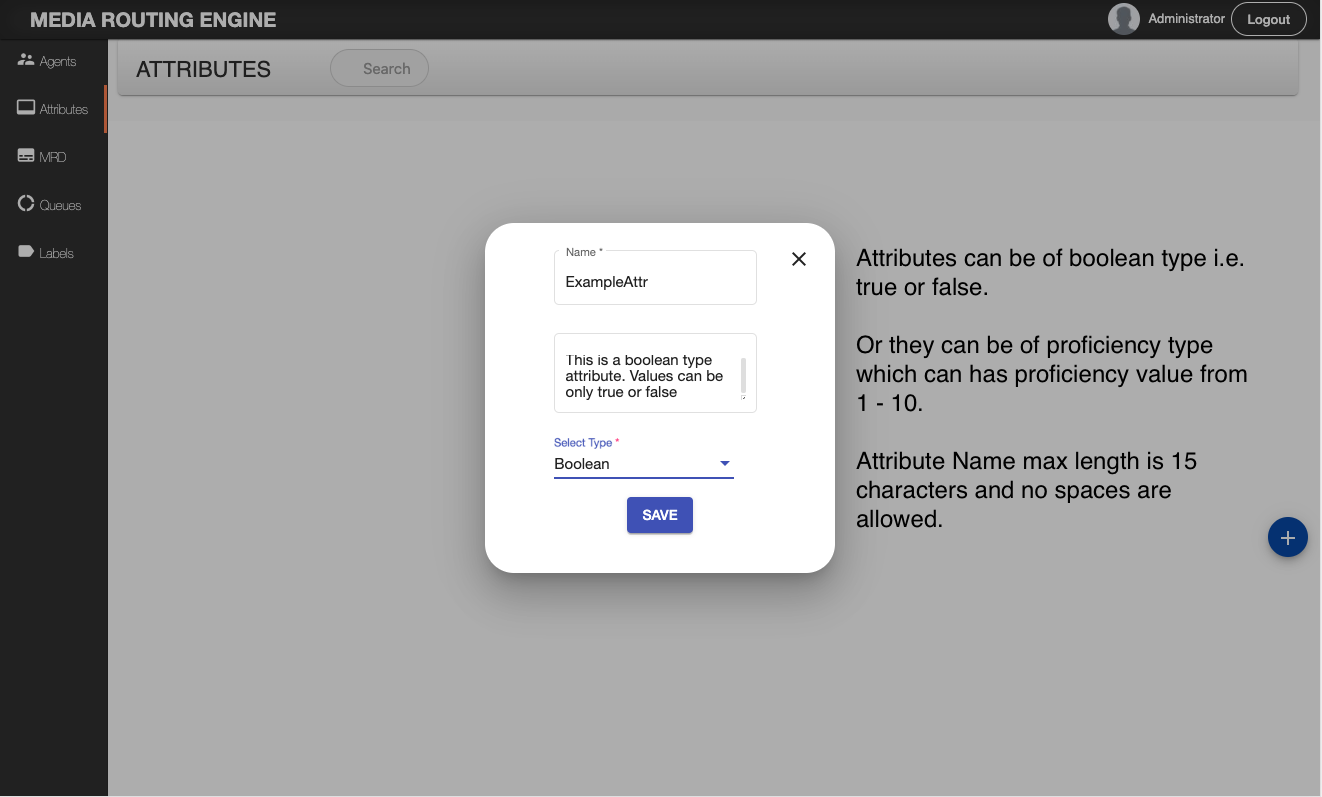1322x797 pixels.
Task: Go to the Queues menu label in sidebar
Action: 60,205
